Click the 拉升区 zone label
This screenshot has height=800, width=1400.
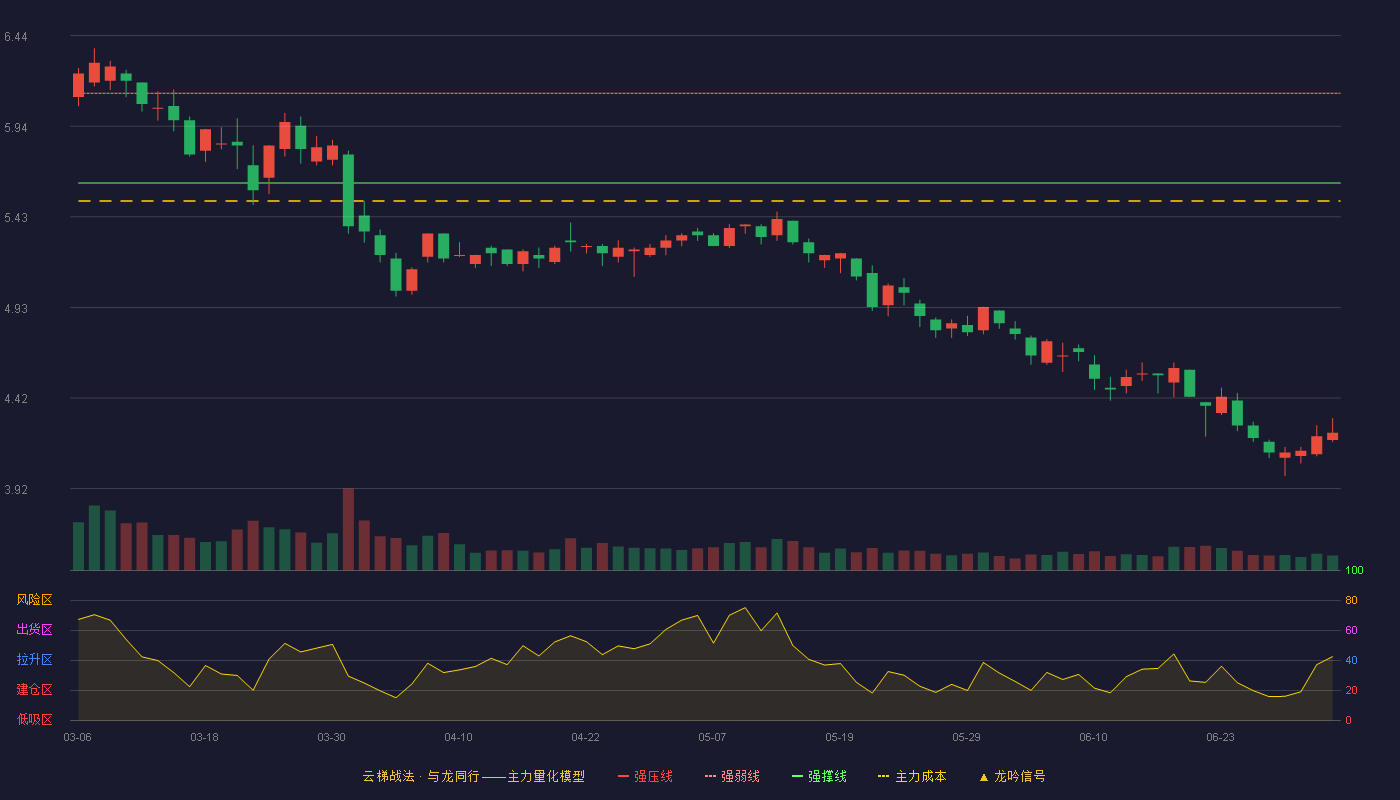coord(34,660)
